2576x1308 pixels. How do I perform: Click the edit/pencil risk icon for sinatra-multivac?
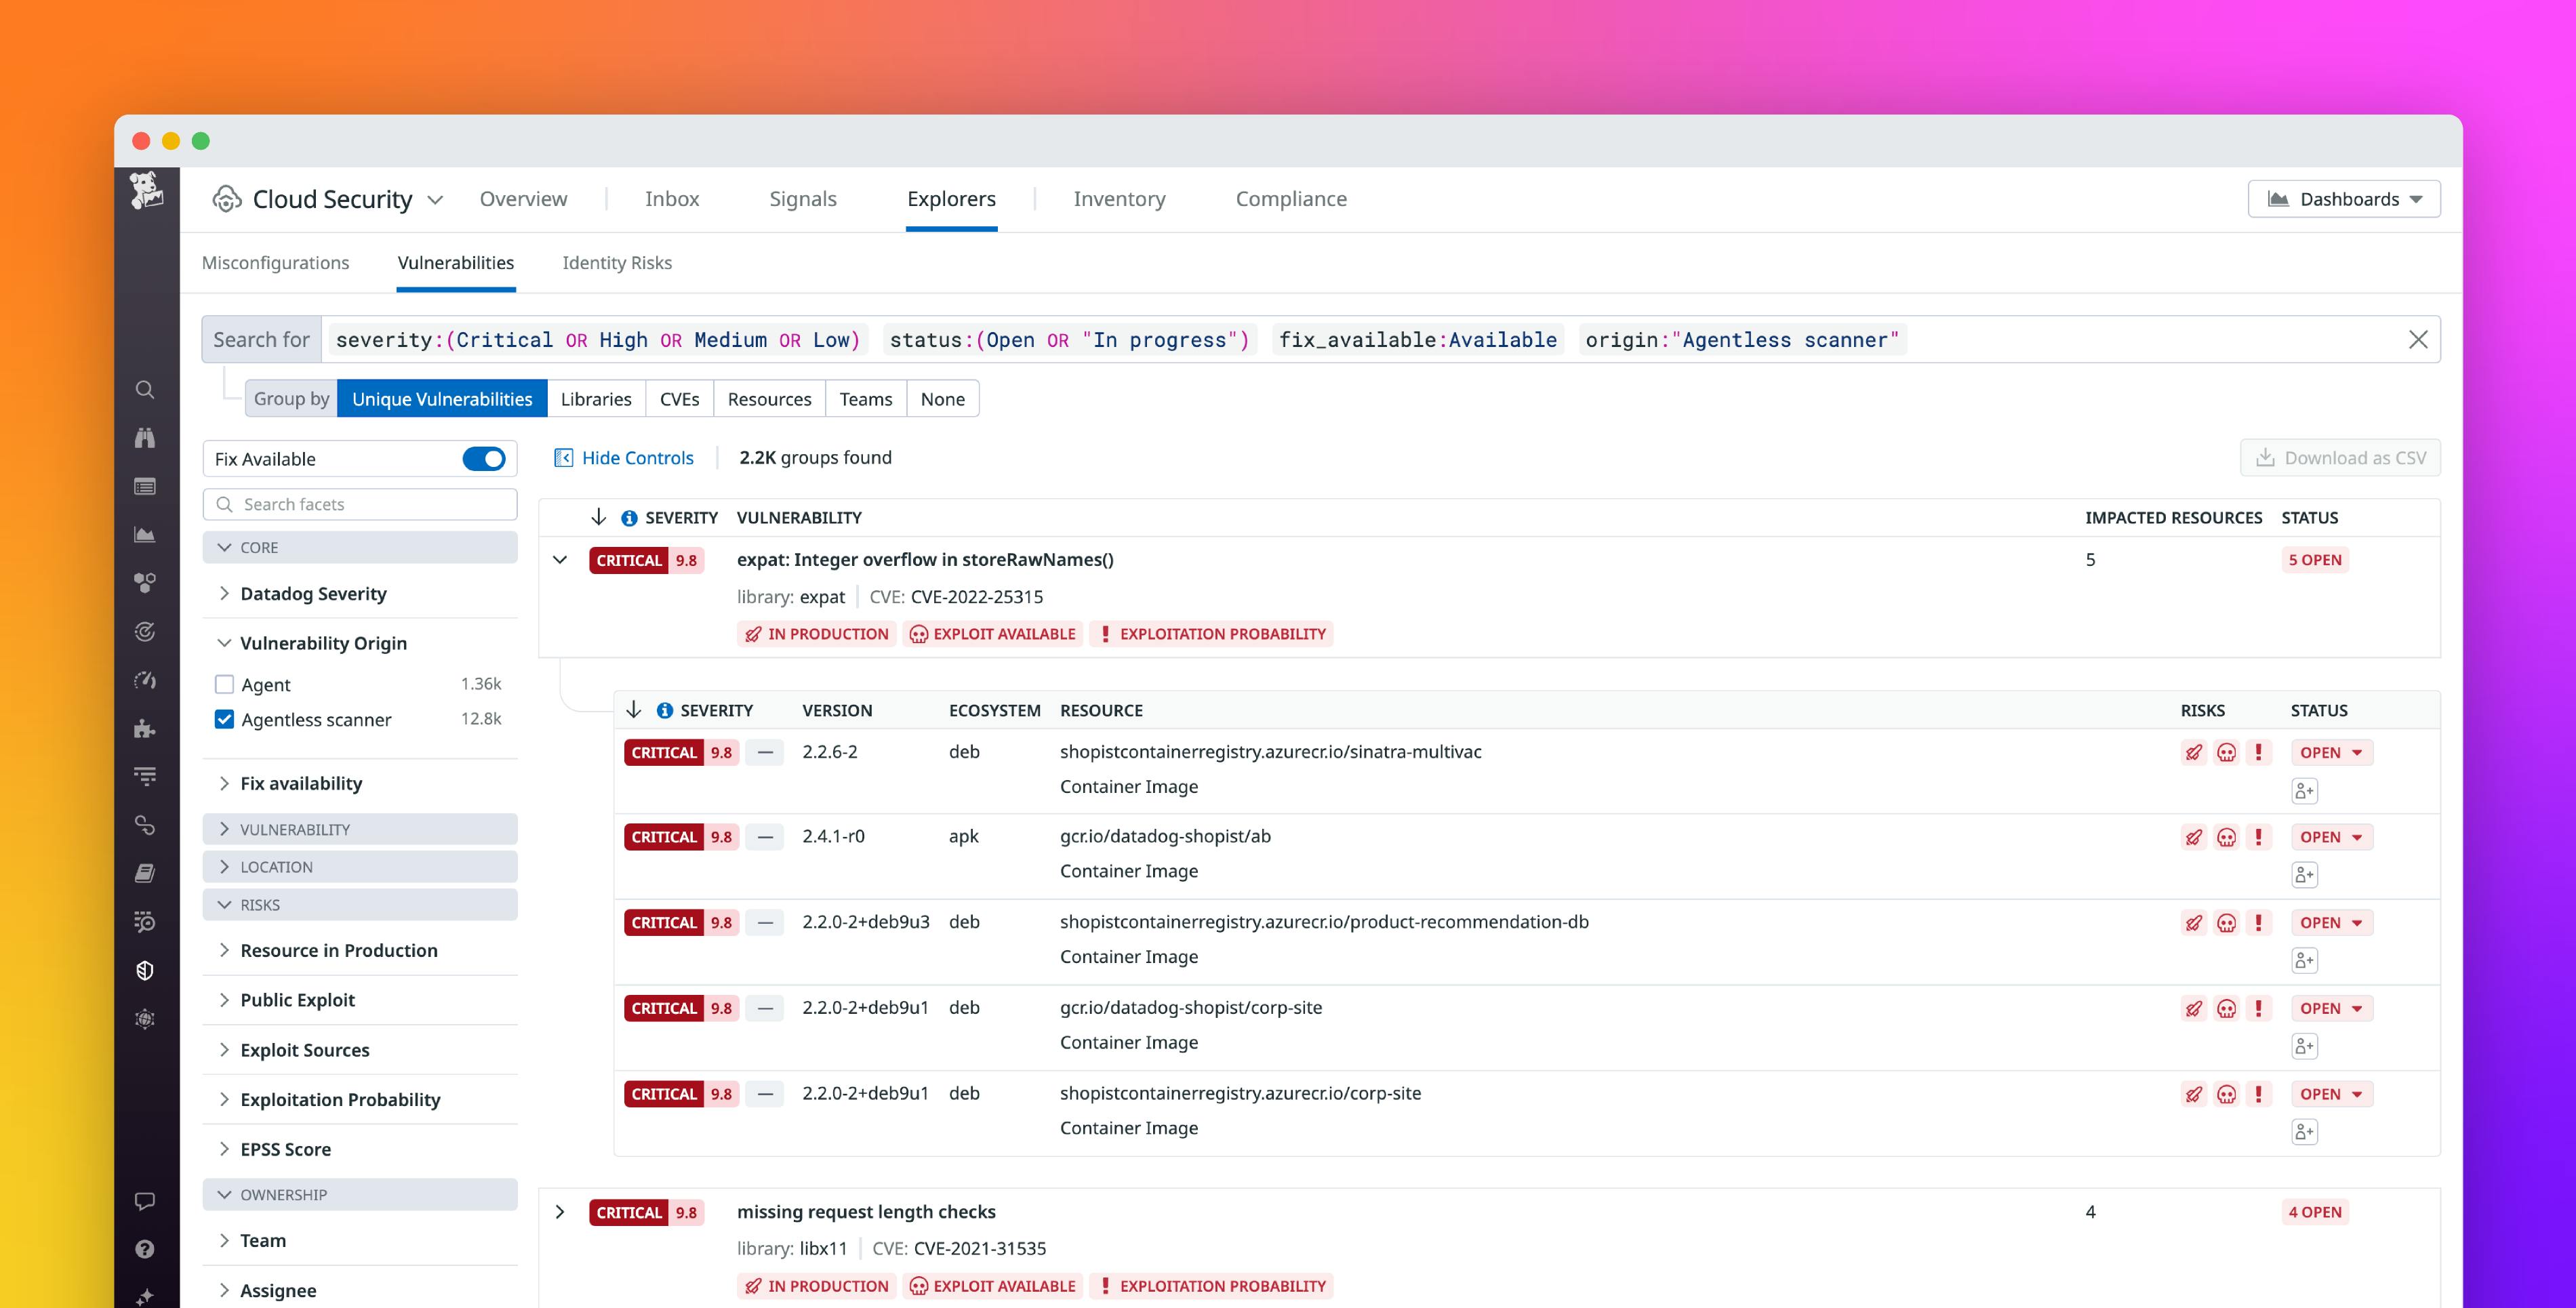[x=2194, y=752]
